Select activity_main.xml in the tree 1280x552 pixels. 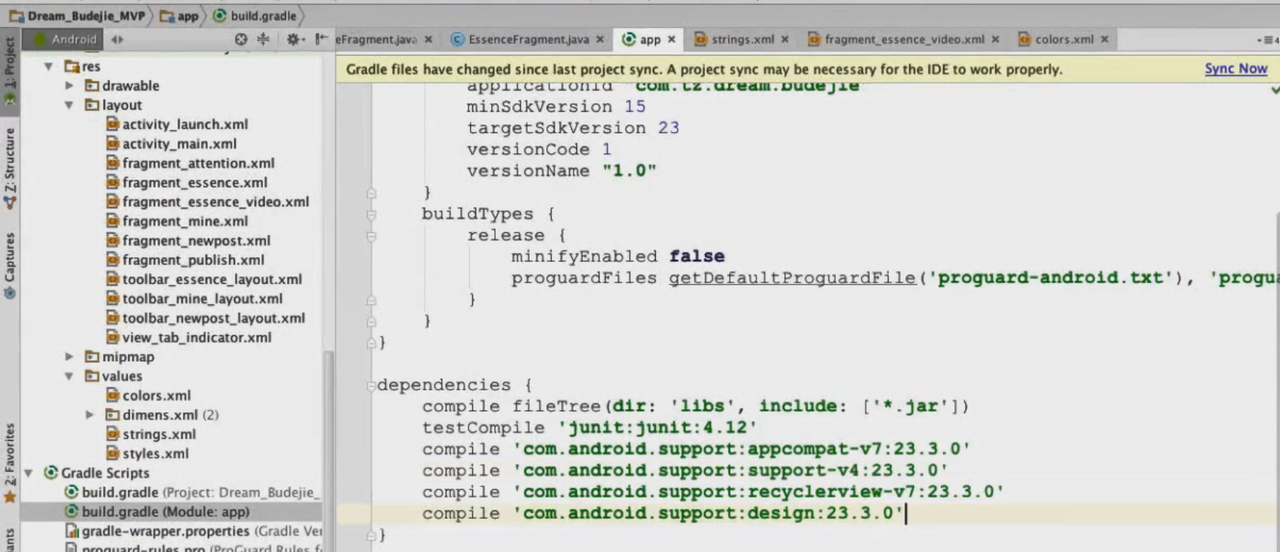(x=179, y=144)
